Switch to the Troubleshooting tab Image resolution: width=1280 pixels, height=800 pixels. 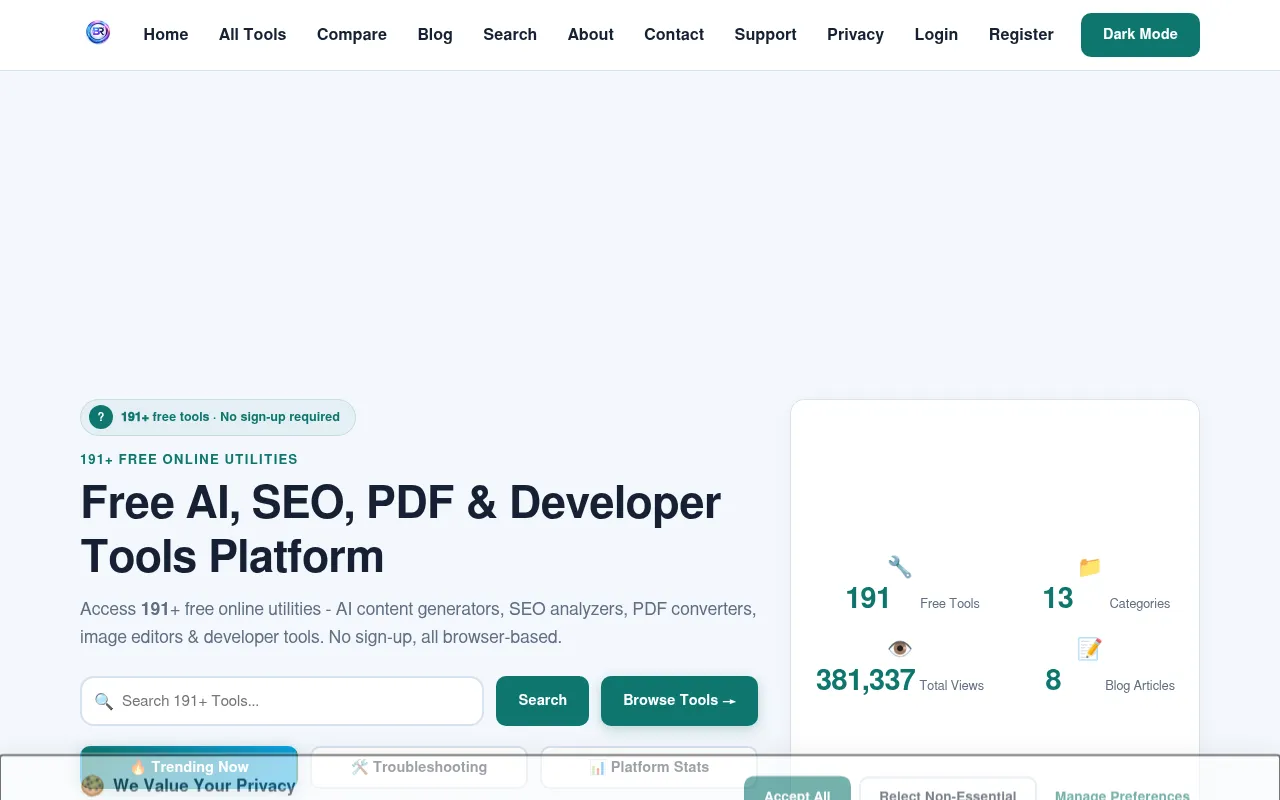pos(419,767)
